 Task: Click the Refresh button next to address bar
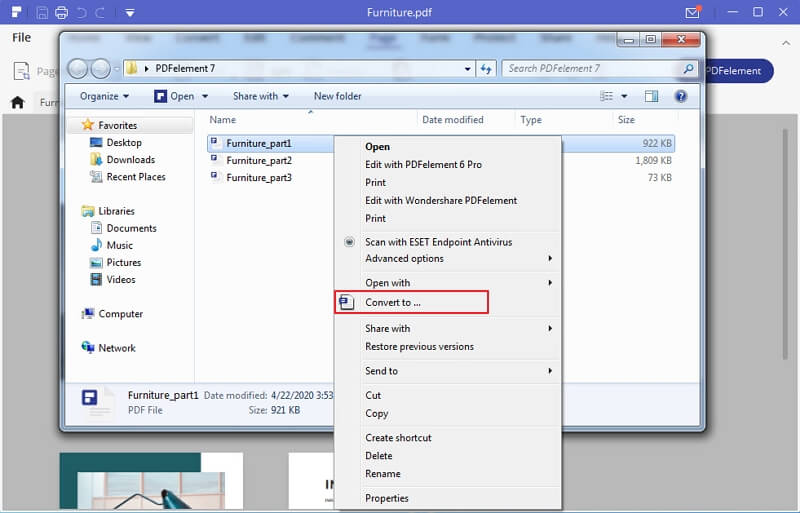click(x=486, y=68)
